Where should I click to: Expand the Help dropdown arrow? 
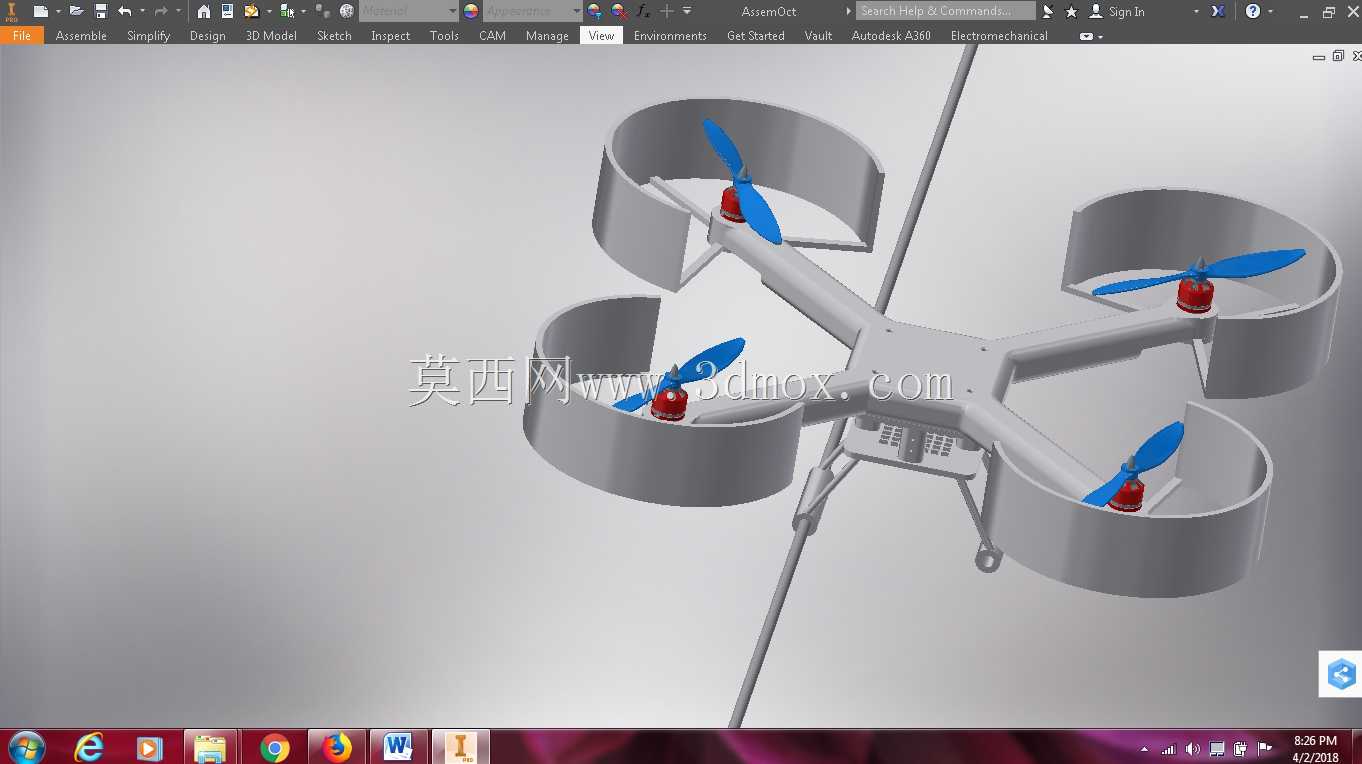pos(1271,11)
